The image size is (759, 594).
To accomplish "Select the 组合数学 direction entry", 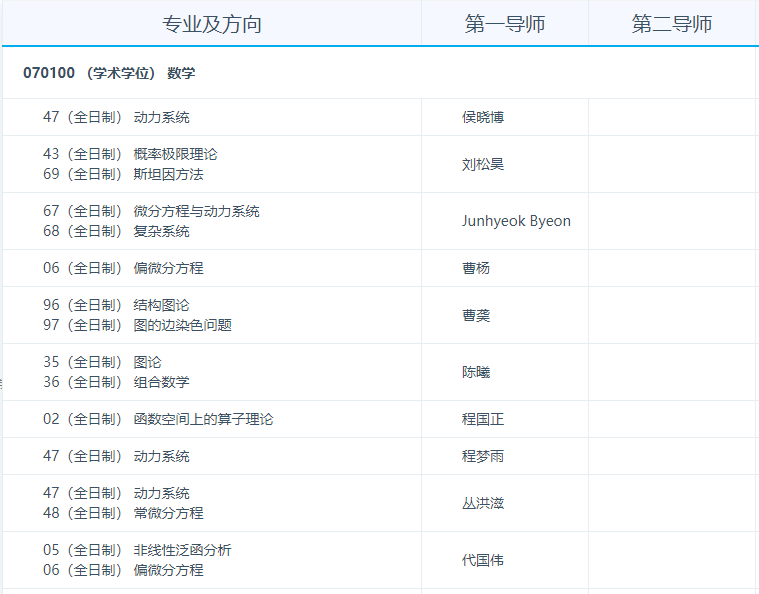I will coord(161,382).
